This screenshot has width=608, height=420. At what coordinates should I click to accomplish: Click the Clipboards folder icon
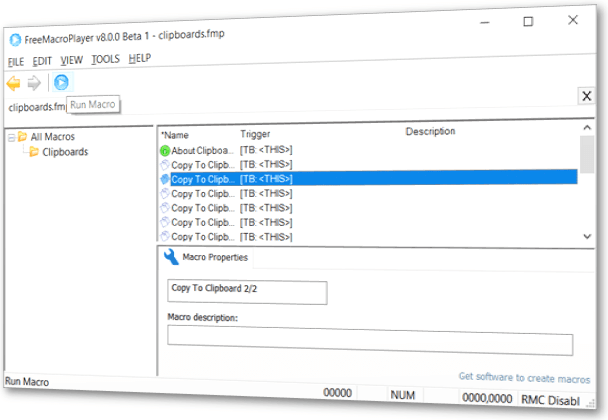(34, 152)
